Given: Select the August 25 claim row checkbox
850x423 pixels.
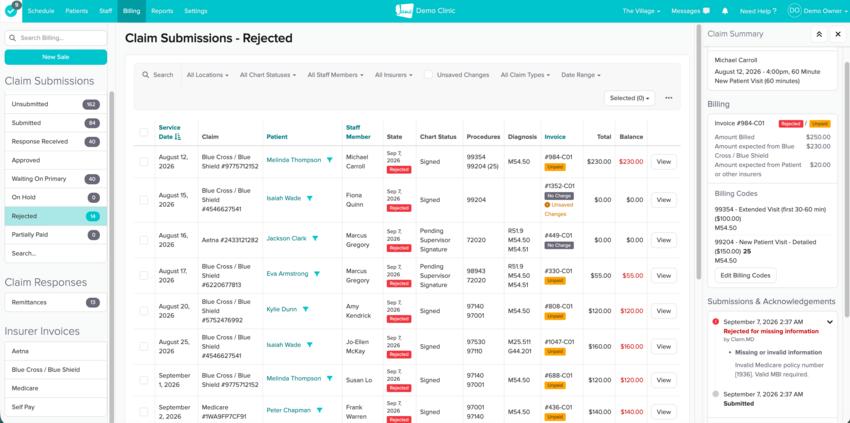Looking at the screenshot, I should [144, 347].
